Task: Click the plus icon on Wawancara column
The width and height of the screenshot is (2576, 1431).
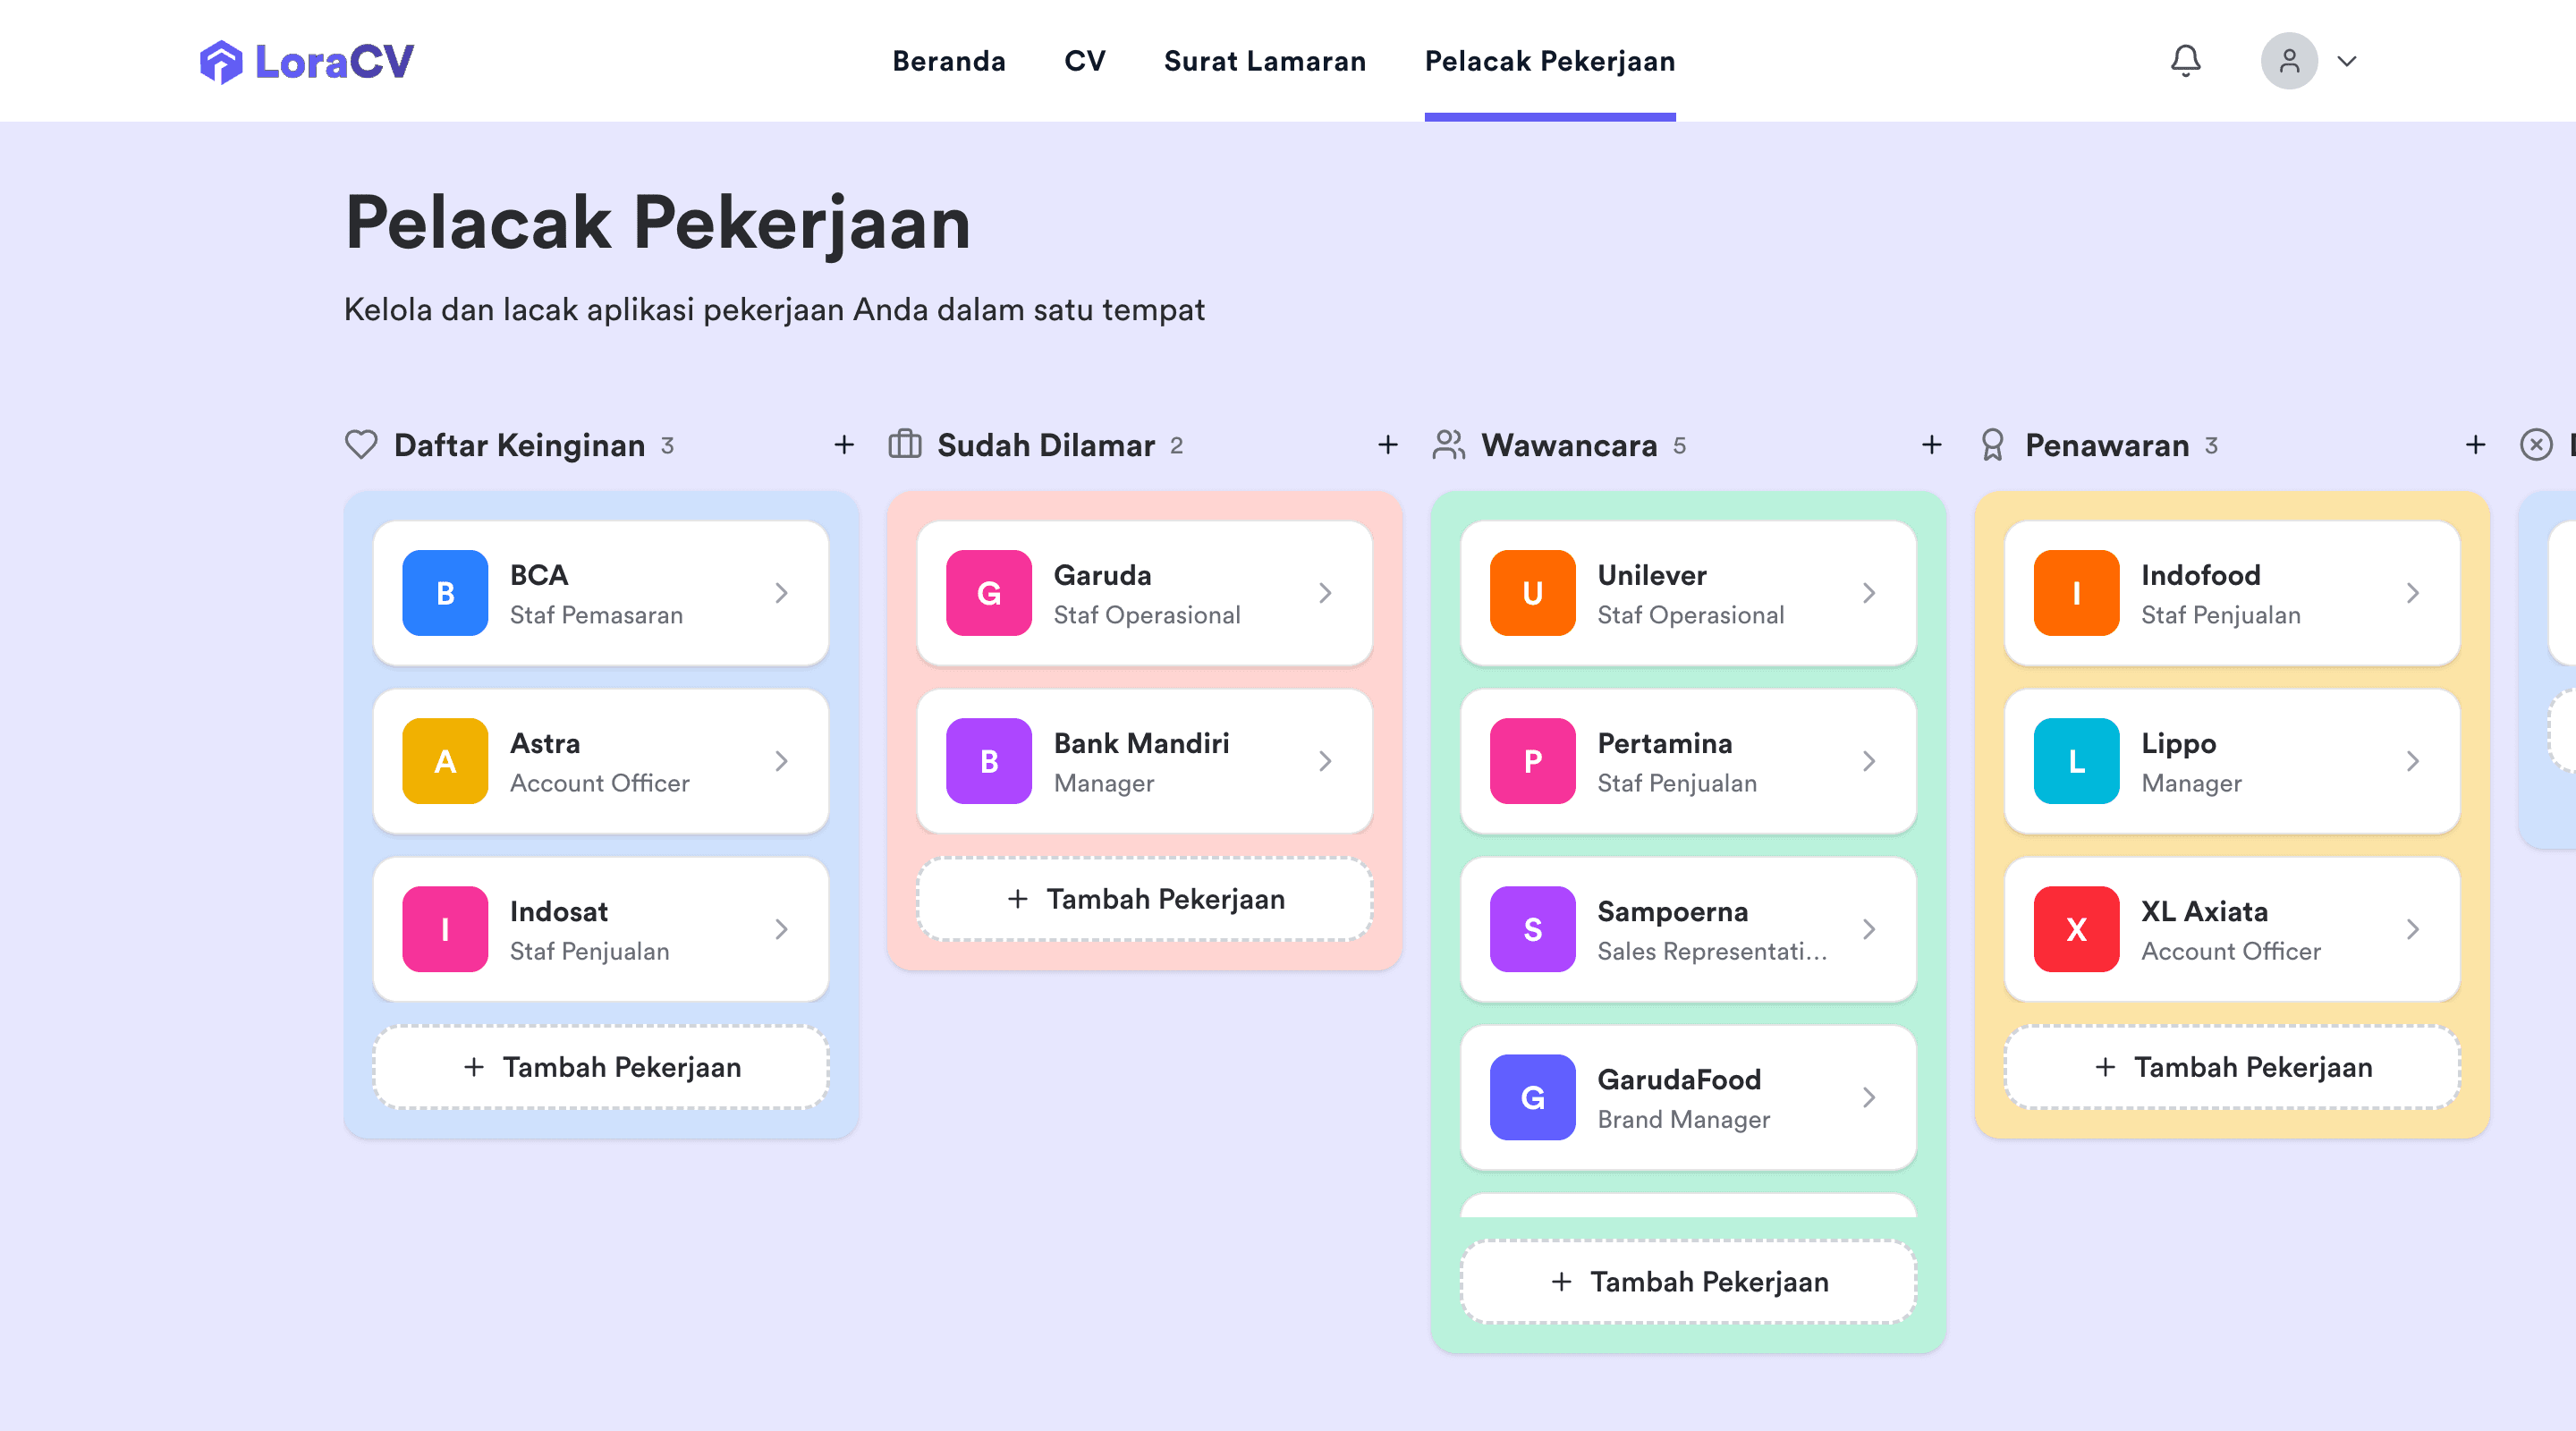Action: pos(1931,445)
